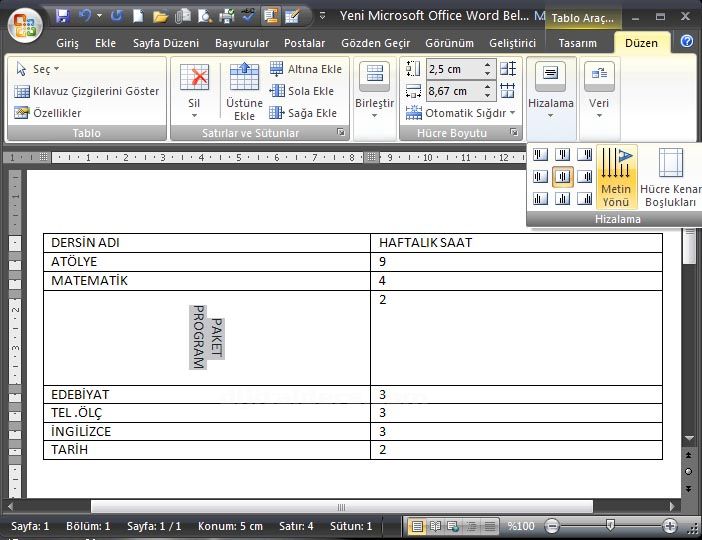Open the Gözden Geçir tab

click(x=375, y=43)
